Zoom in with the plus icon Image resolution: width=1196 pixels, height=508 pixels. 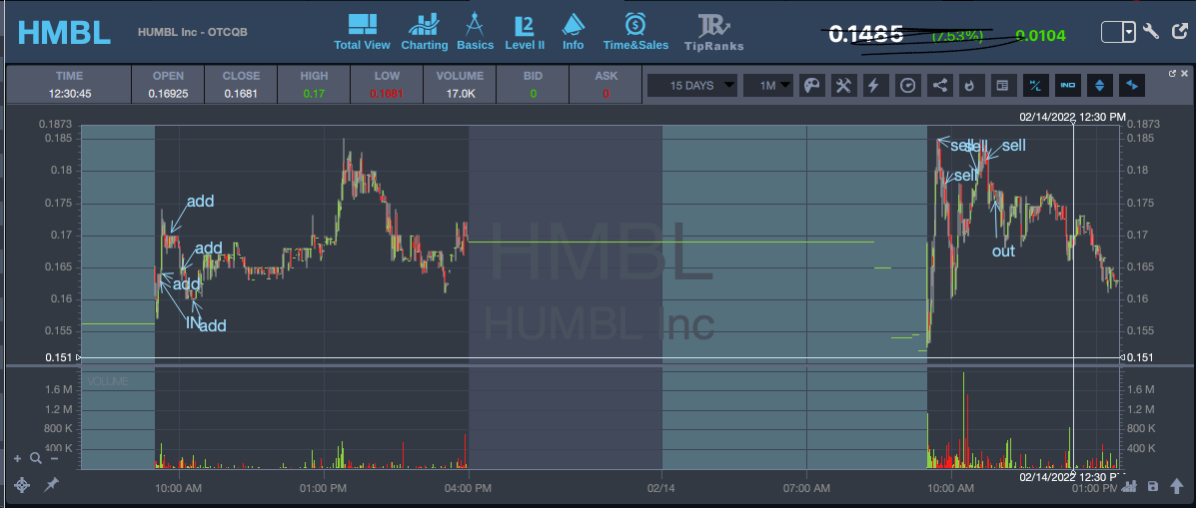tap(18, 458)
